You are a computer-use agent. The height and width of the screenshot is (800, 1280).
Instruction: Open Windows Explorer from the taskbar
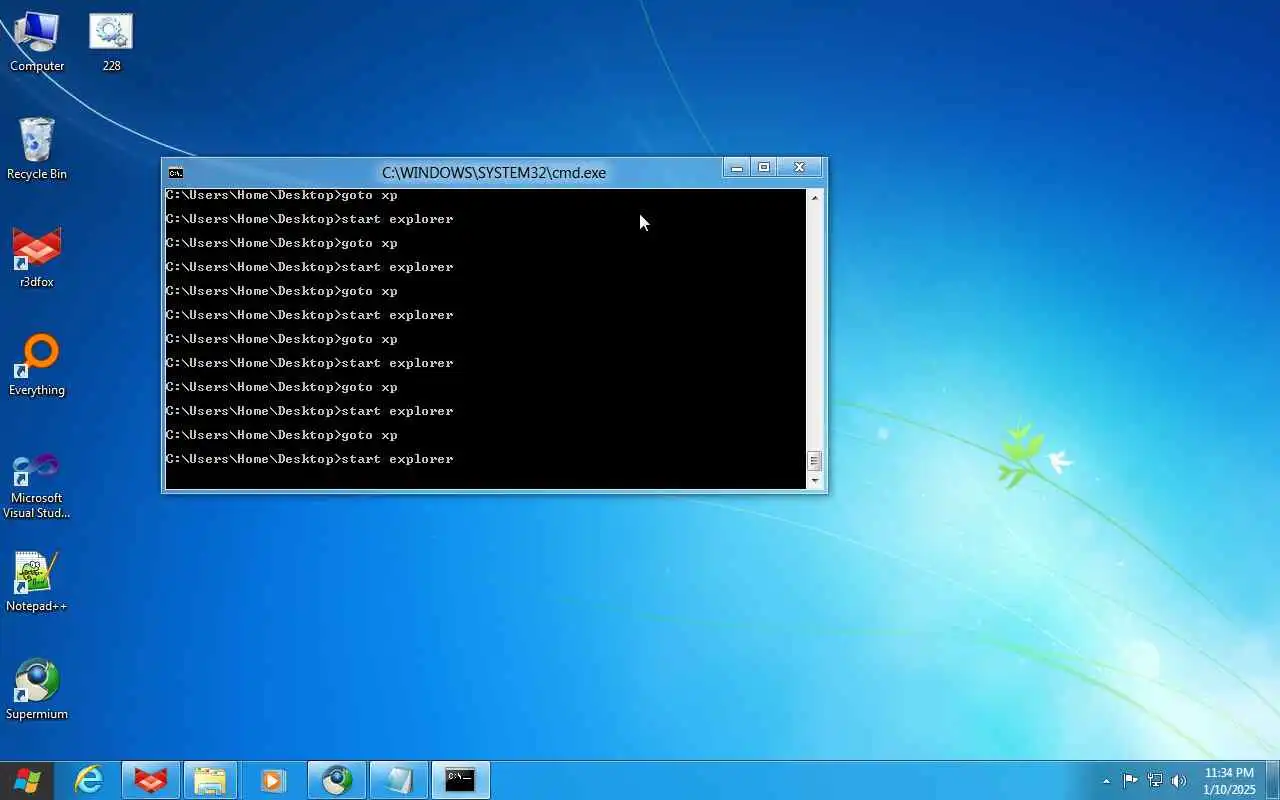211,780
